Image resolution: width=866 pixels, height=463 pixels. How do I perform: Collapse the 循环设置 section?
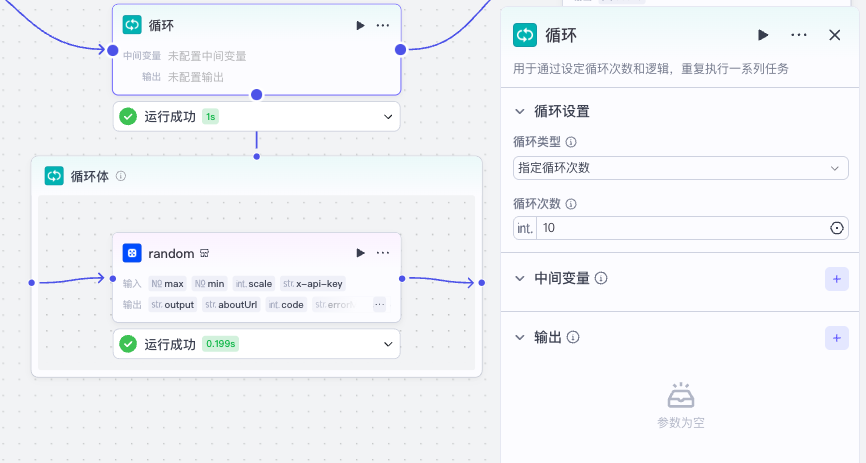pos(519,111)
